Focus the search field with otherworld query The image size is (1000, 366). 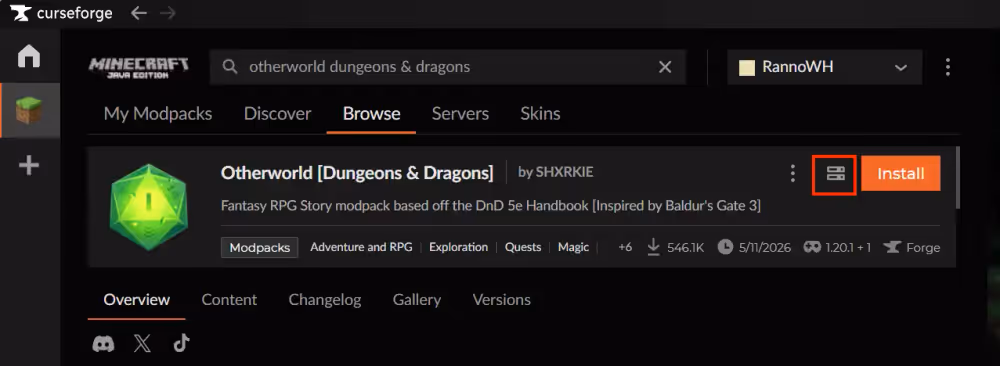448,67
